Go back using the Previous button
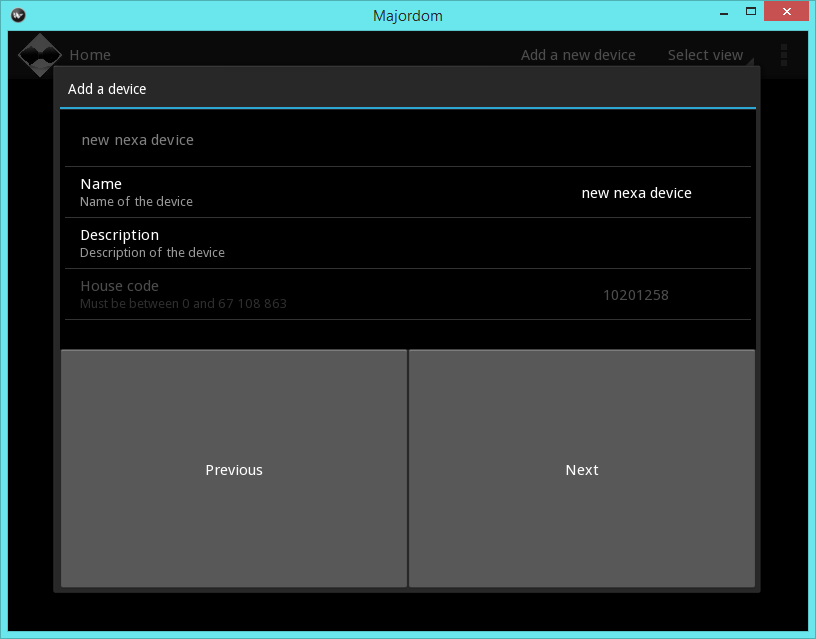 (x=234, y=469)
